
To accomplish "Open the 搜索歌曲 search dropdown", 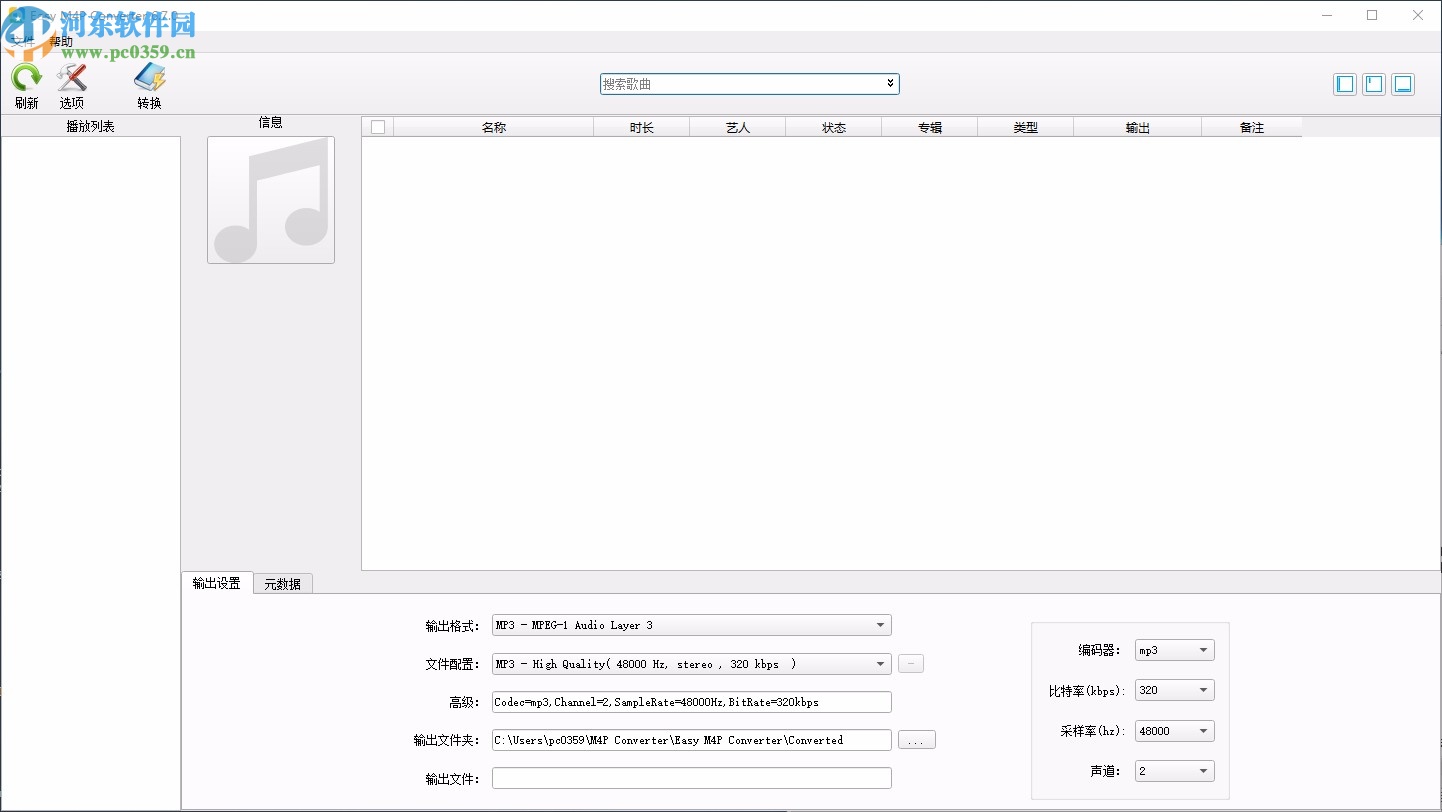I will click(x=889, y=84).
